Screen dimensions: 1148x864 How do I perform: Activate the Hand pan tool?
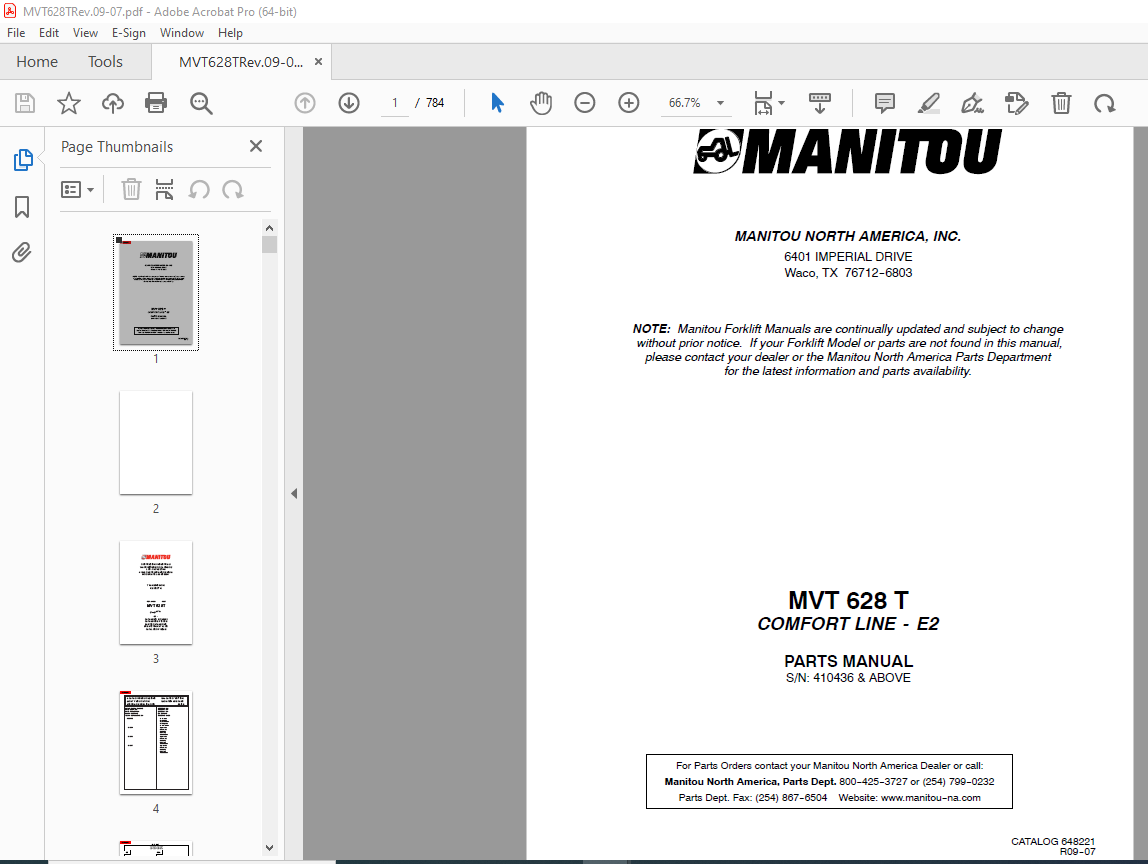click(x=541, y=103)
